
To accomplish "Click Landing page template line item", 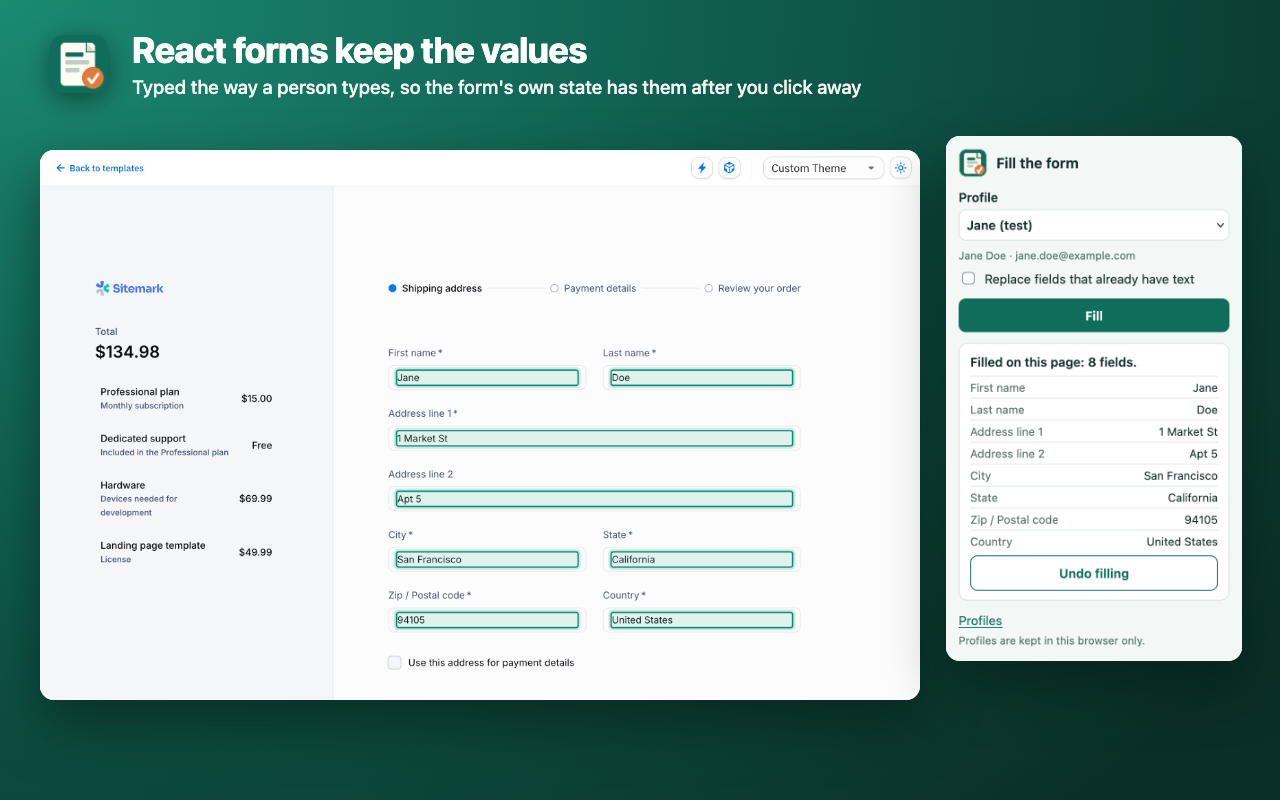I will (186, 552).
